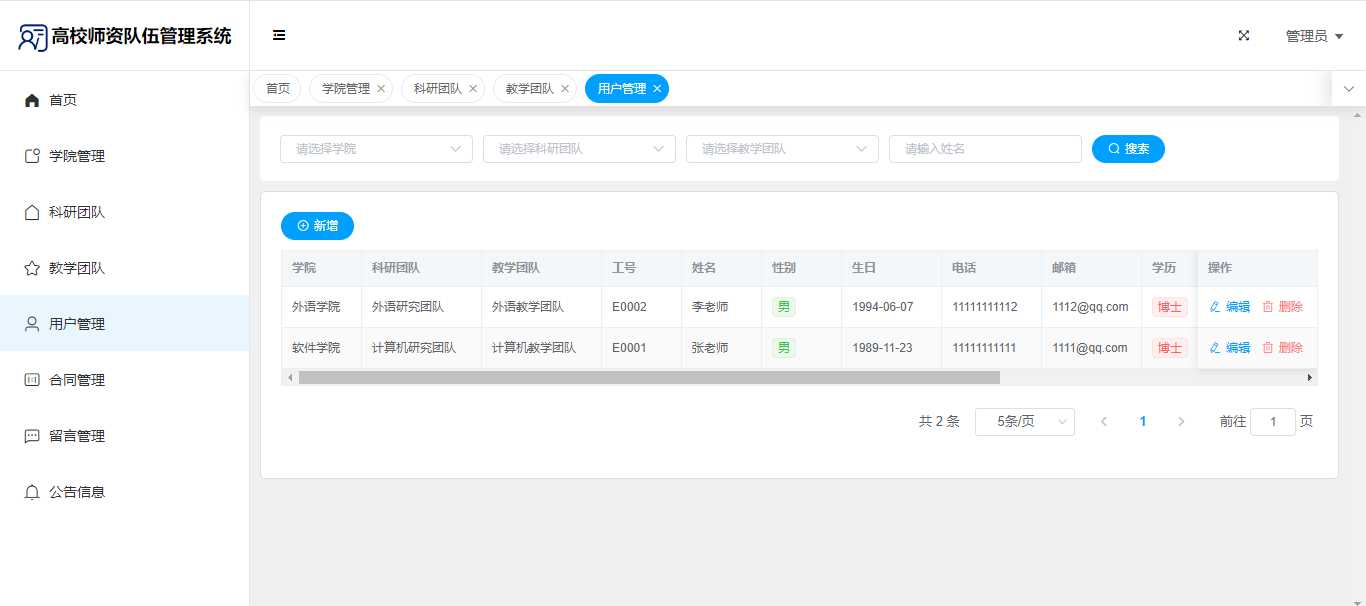This screenshot has width=1366, height=606.
Task: Change the 5条/页 page size selector
Action: [1024, 422]
